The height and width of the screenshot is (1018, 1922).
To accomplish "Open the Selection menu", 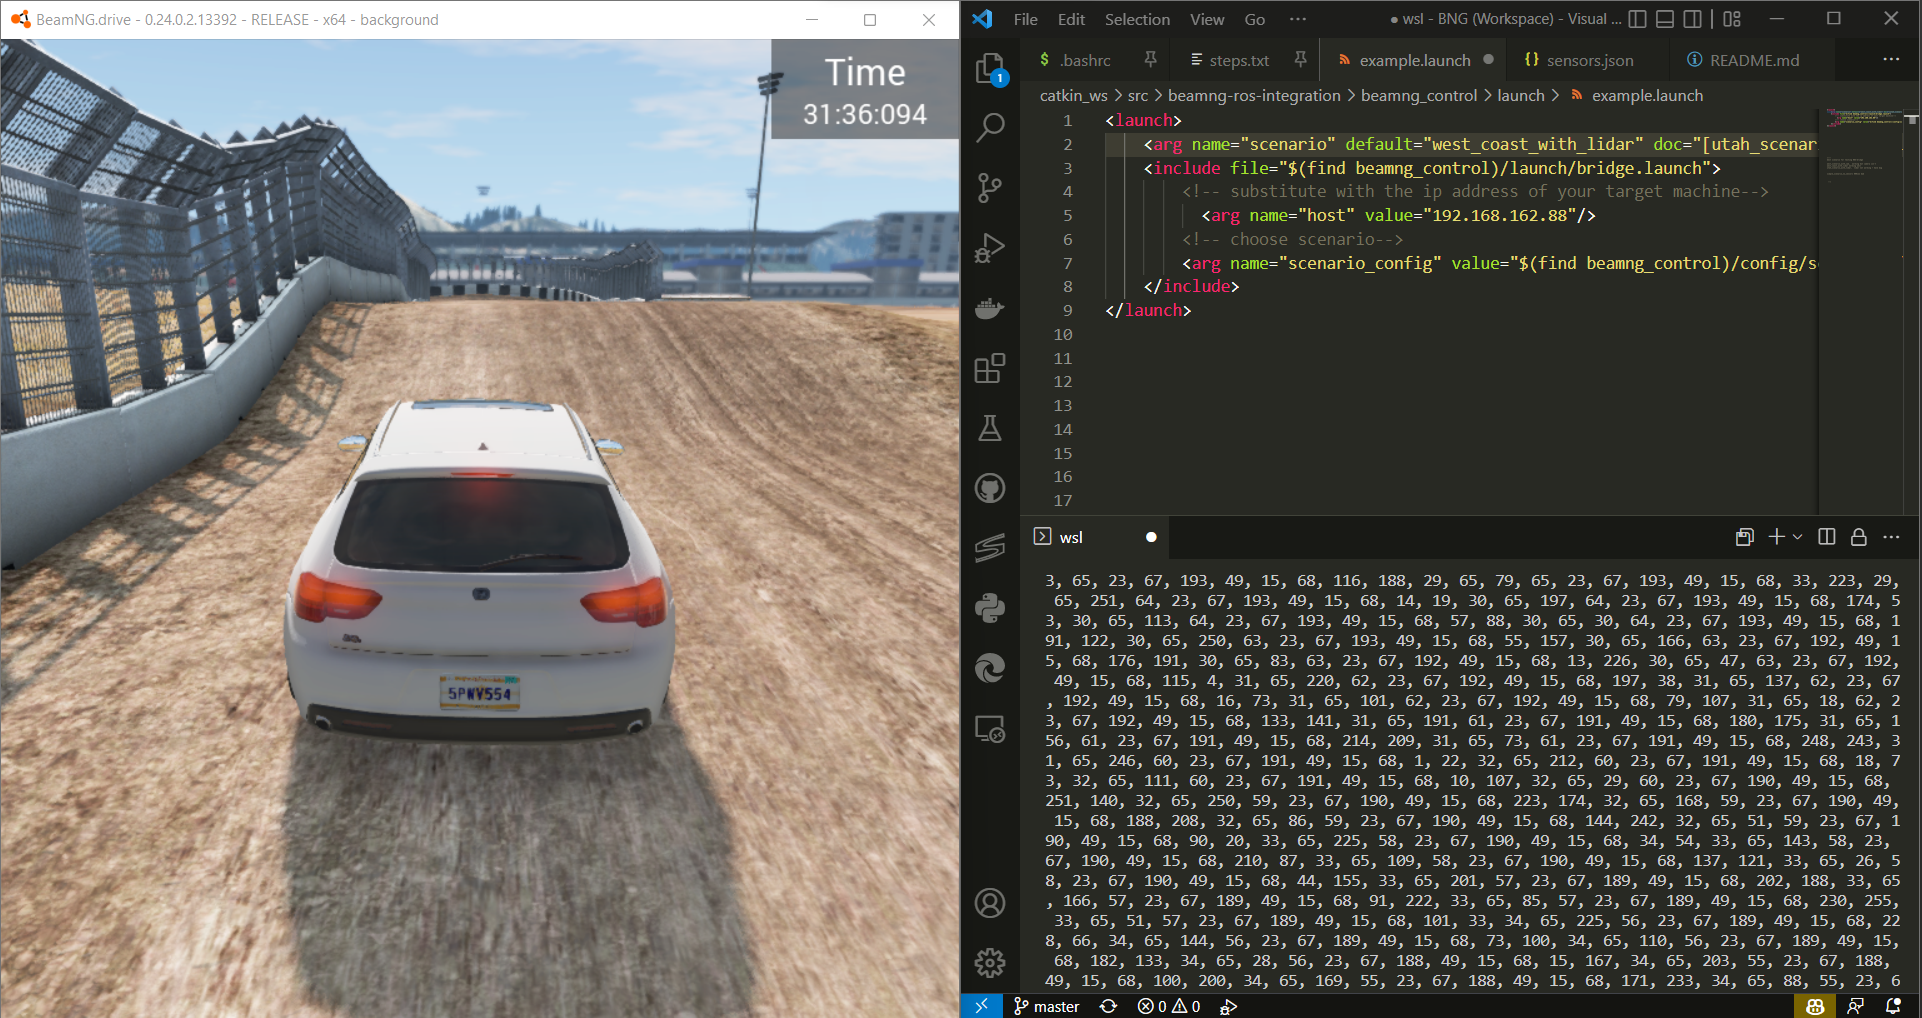I will (x=1137, y=19).
